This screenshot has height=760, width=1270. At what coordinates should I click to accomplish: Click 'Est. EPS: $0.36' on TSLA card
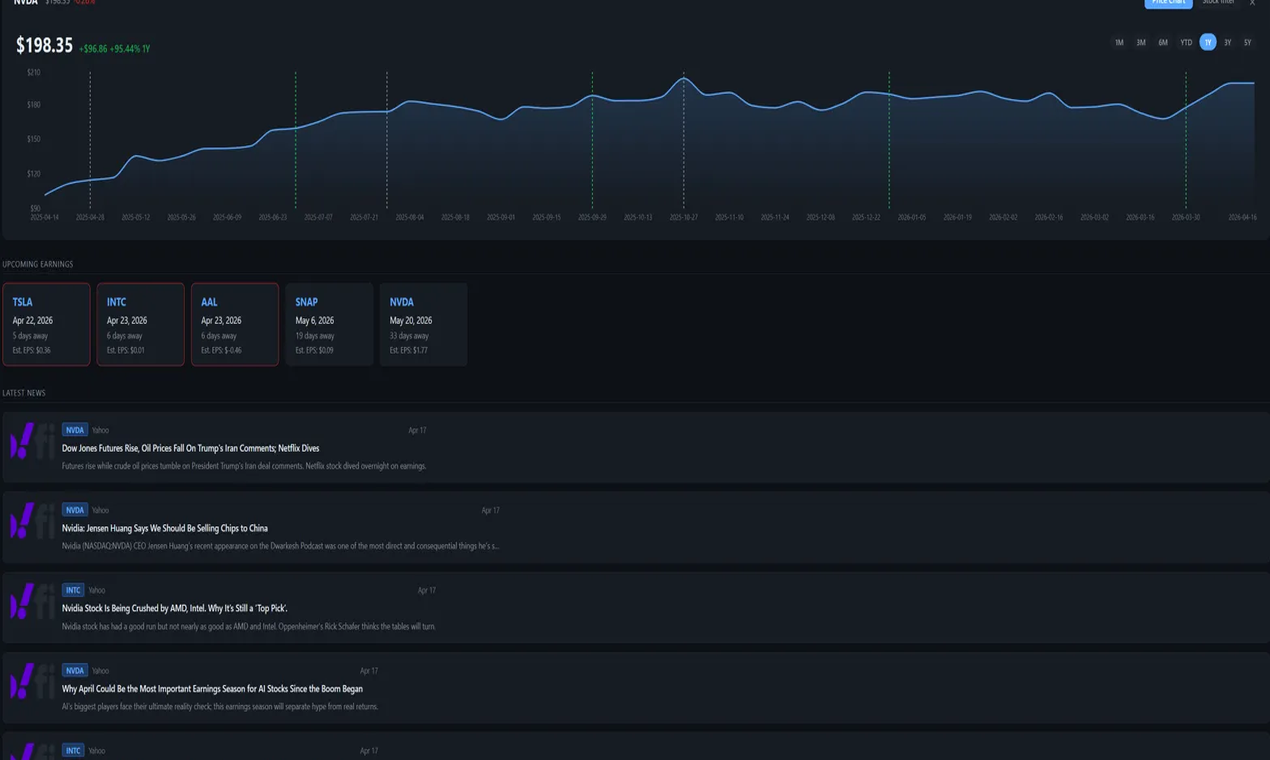pyautogui.click(x=32, y=351)
